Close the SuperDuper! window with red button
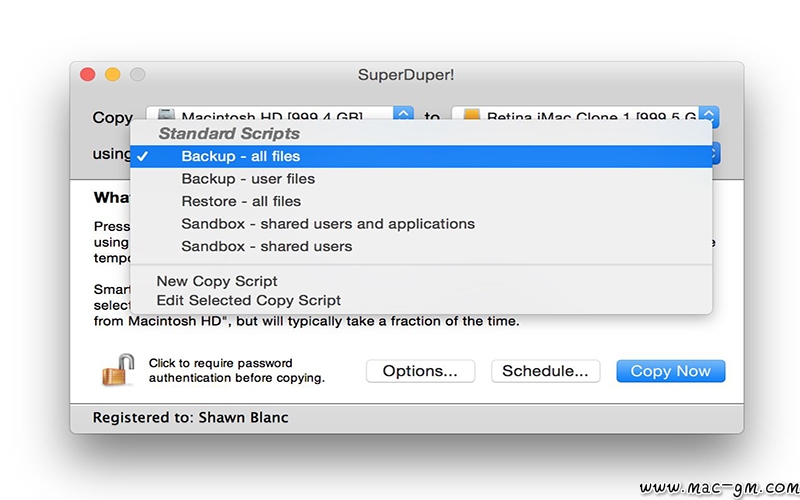The height and width of the screenshot is (500, 800). [88, 74]
